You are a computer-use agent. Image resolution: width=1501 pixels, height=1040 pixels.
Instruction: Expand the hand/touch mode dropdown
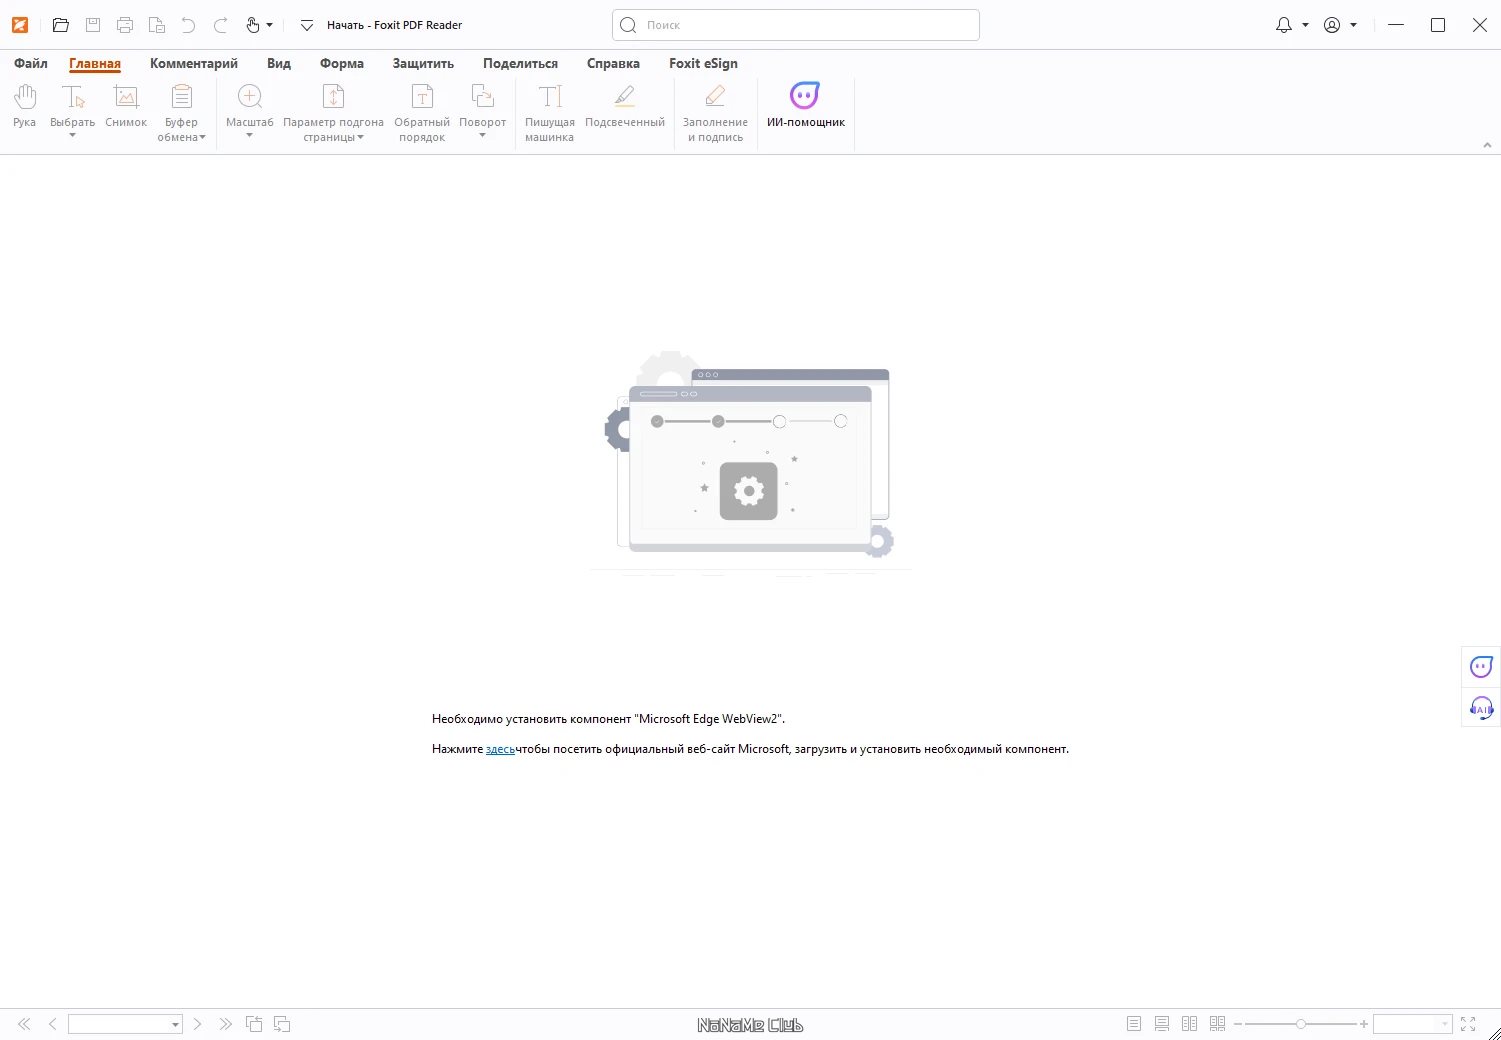coord(269,25)
